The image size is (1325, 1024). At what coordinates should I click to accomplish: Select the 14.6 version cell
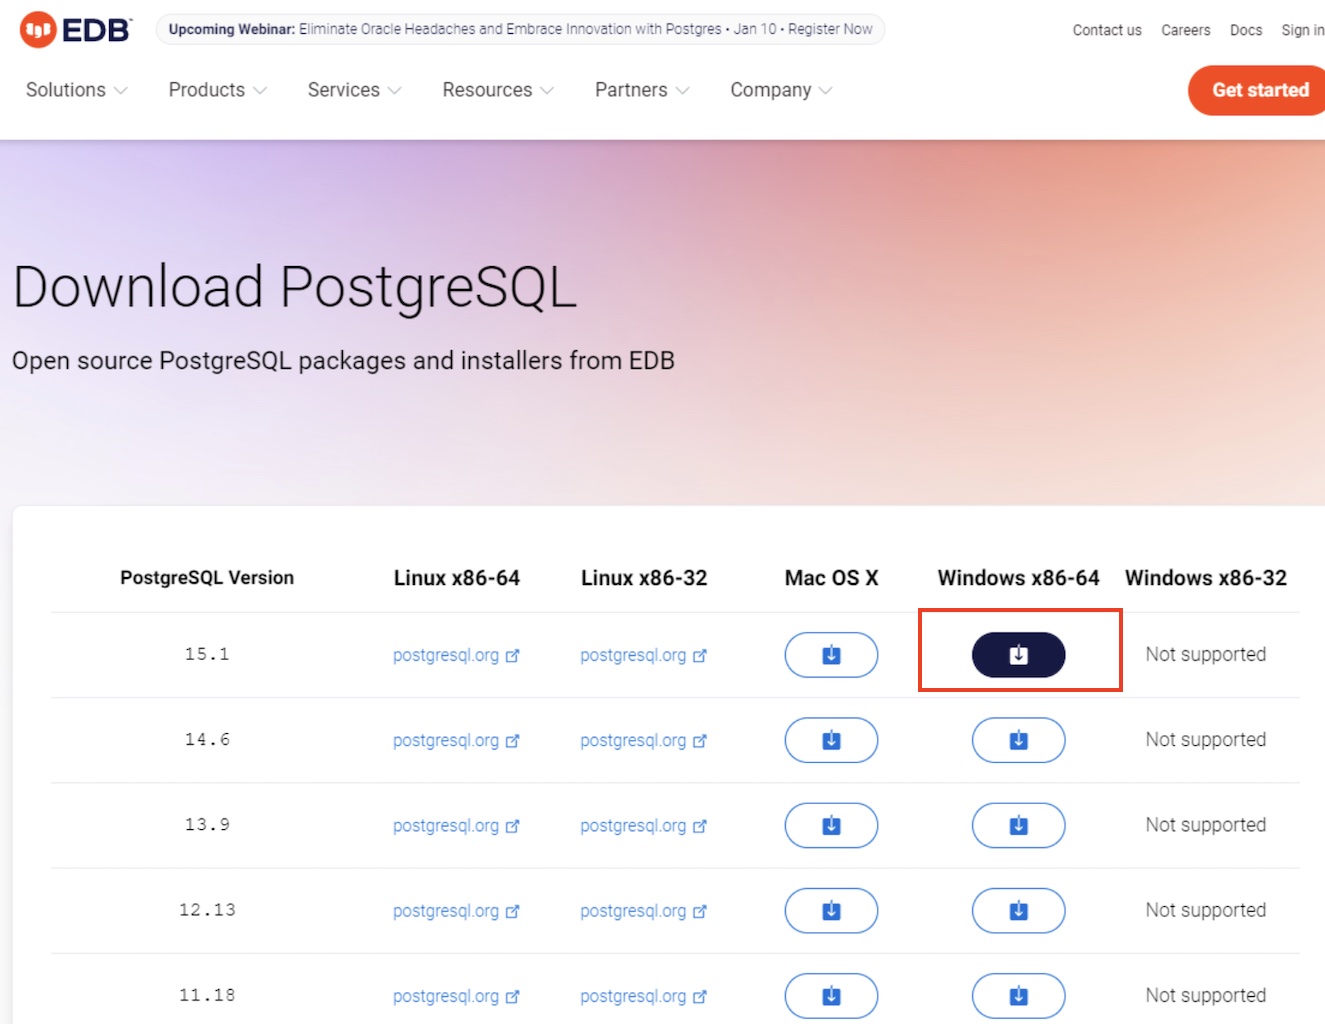tap(207, 739)
